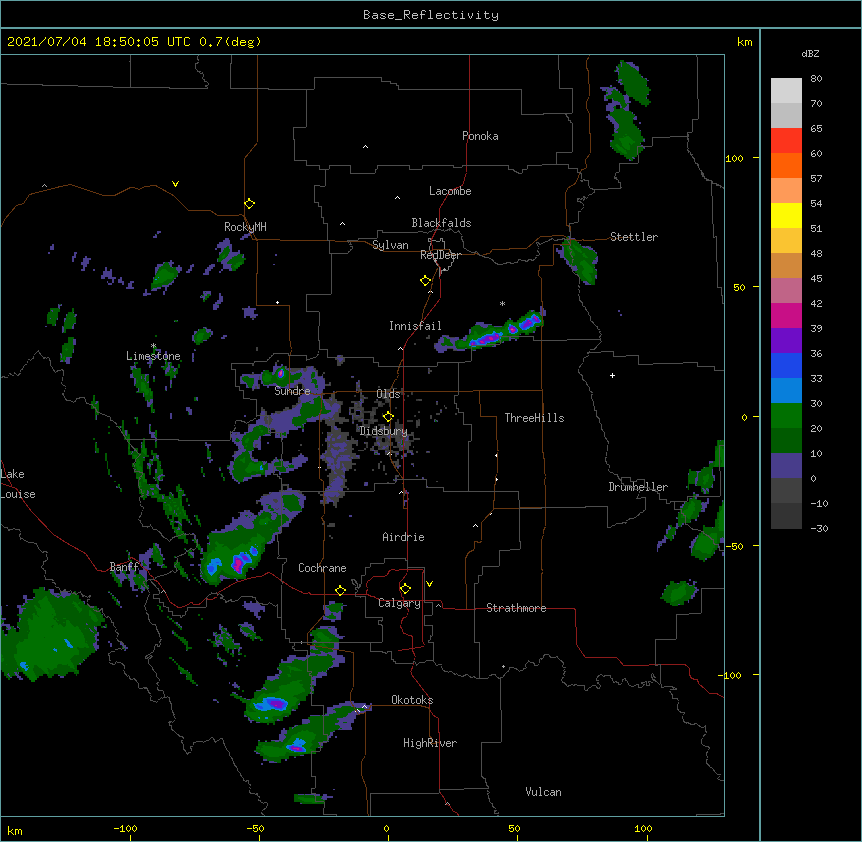Screen dimensions: 862x842
Task: Click the HighRiver label
Action: 430,743
